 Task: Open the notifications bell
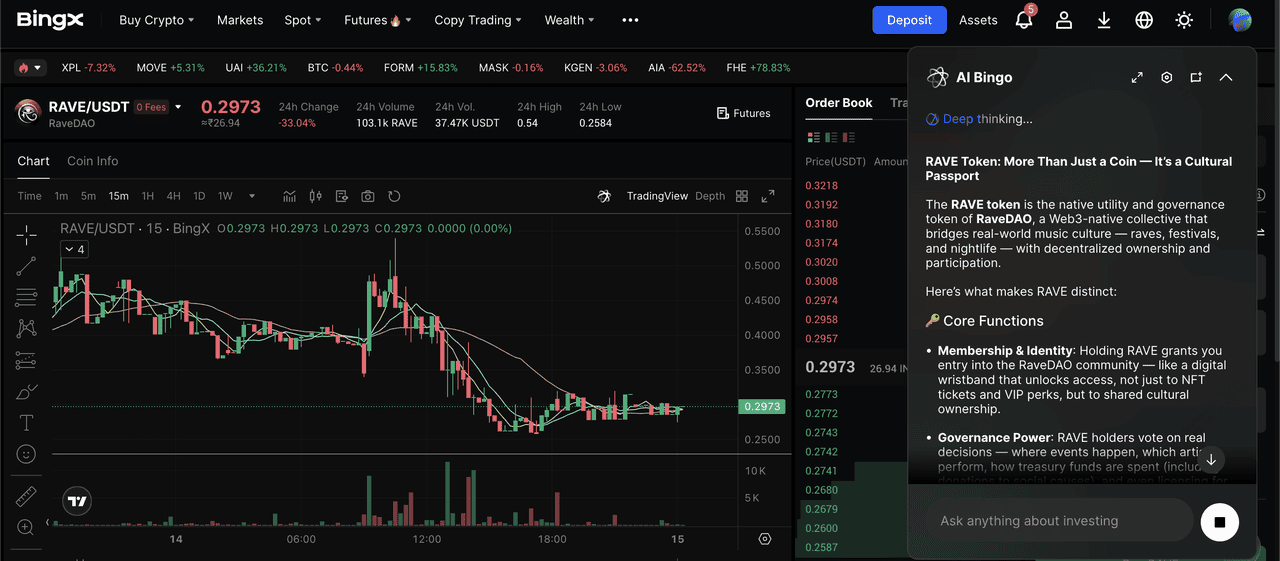click(x=1023, y=20)
